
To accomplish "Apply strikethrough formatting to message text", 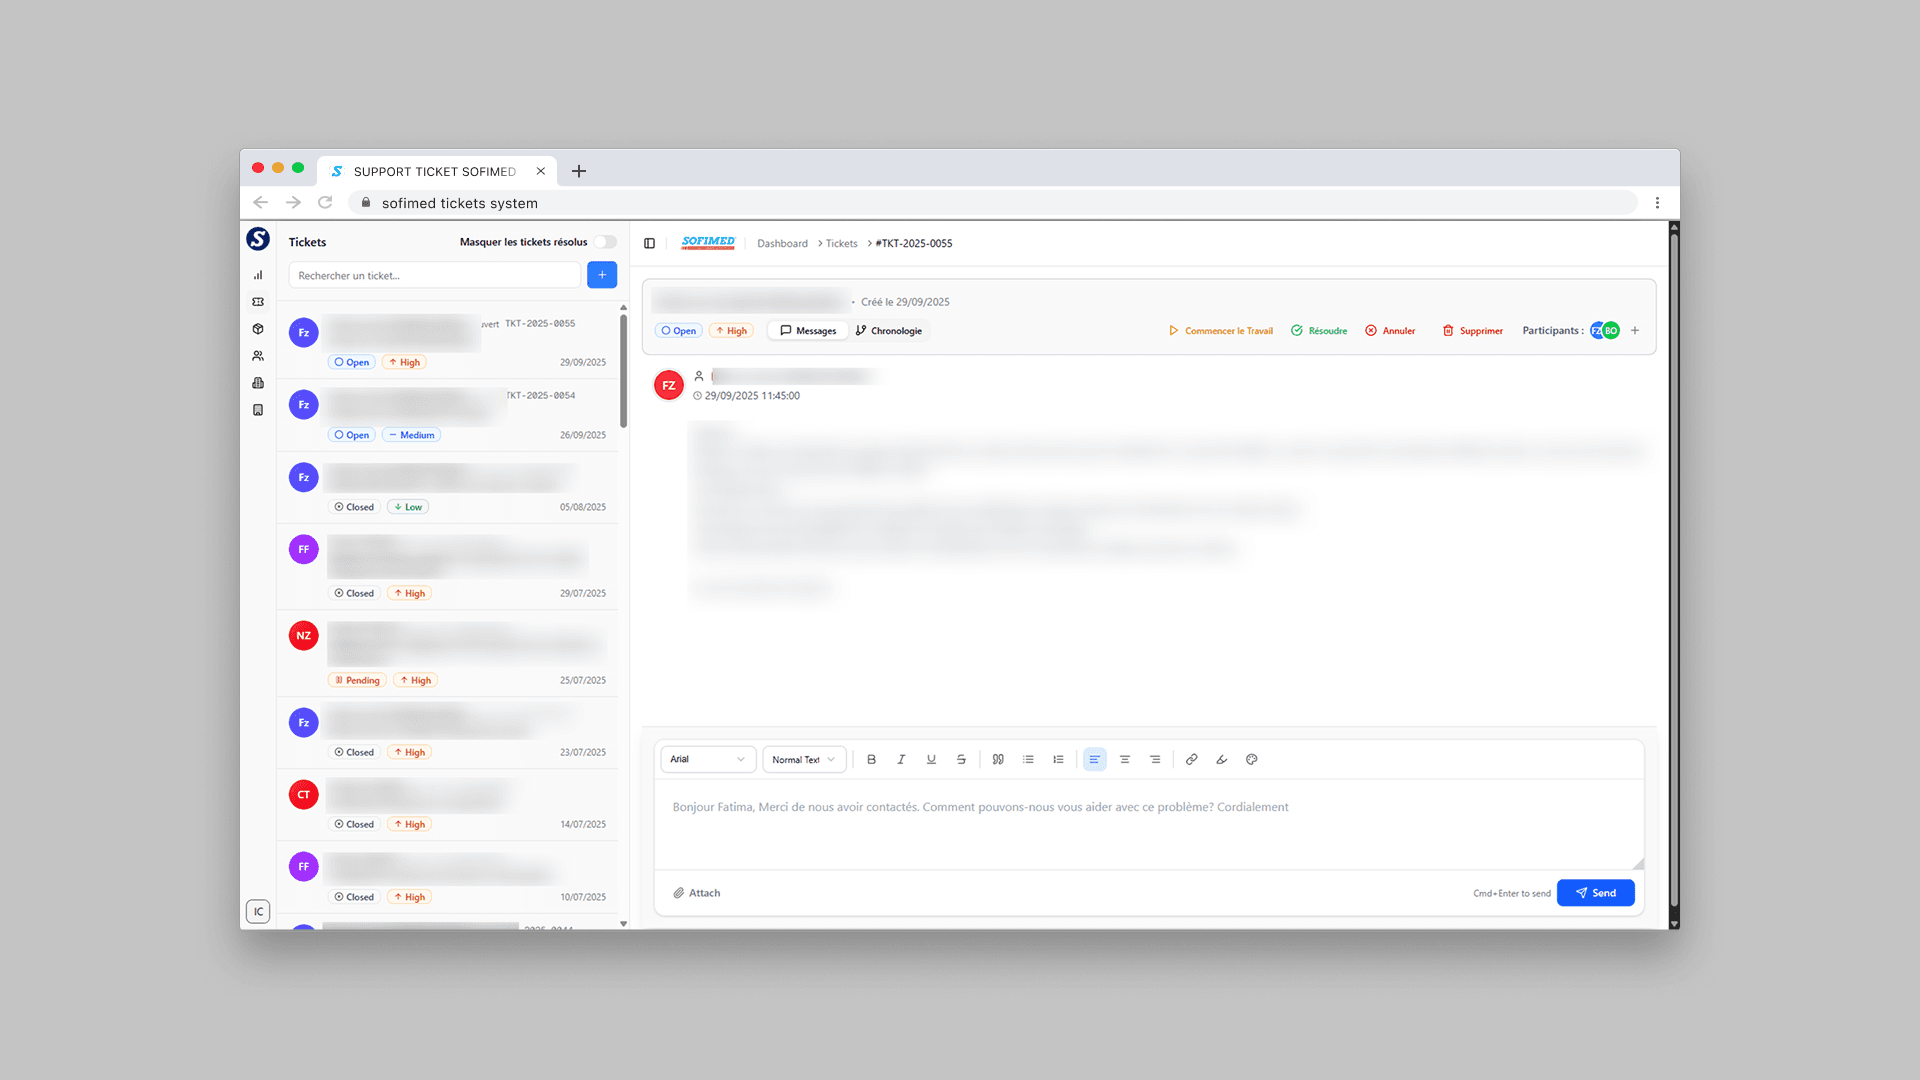I will click(x=961, y=759).
